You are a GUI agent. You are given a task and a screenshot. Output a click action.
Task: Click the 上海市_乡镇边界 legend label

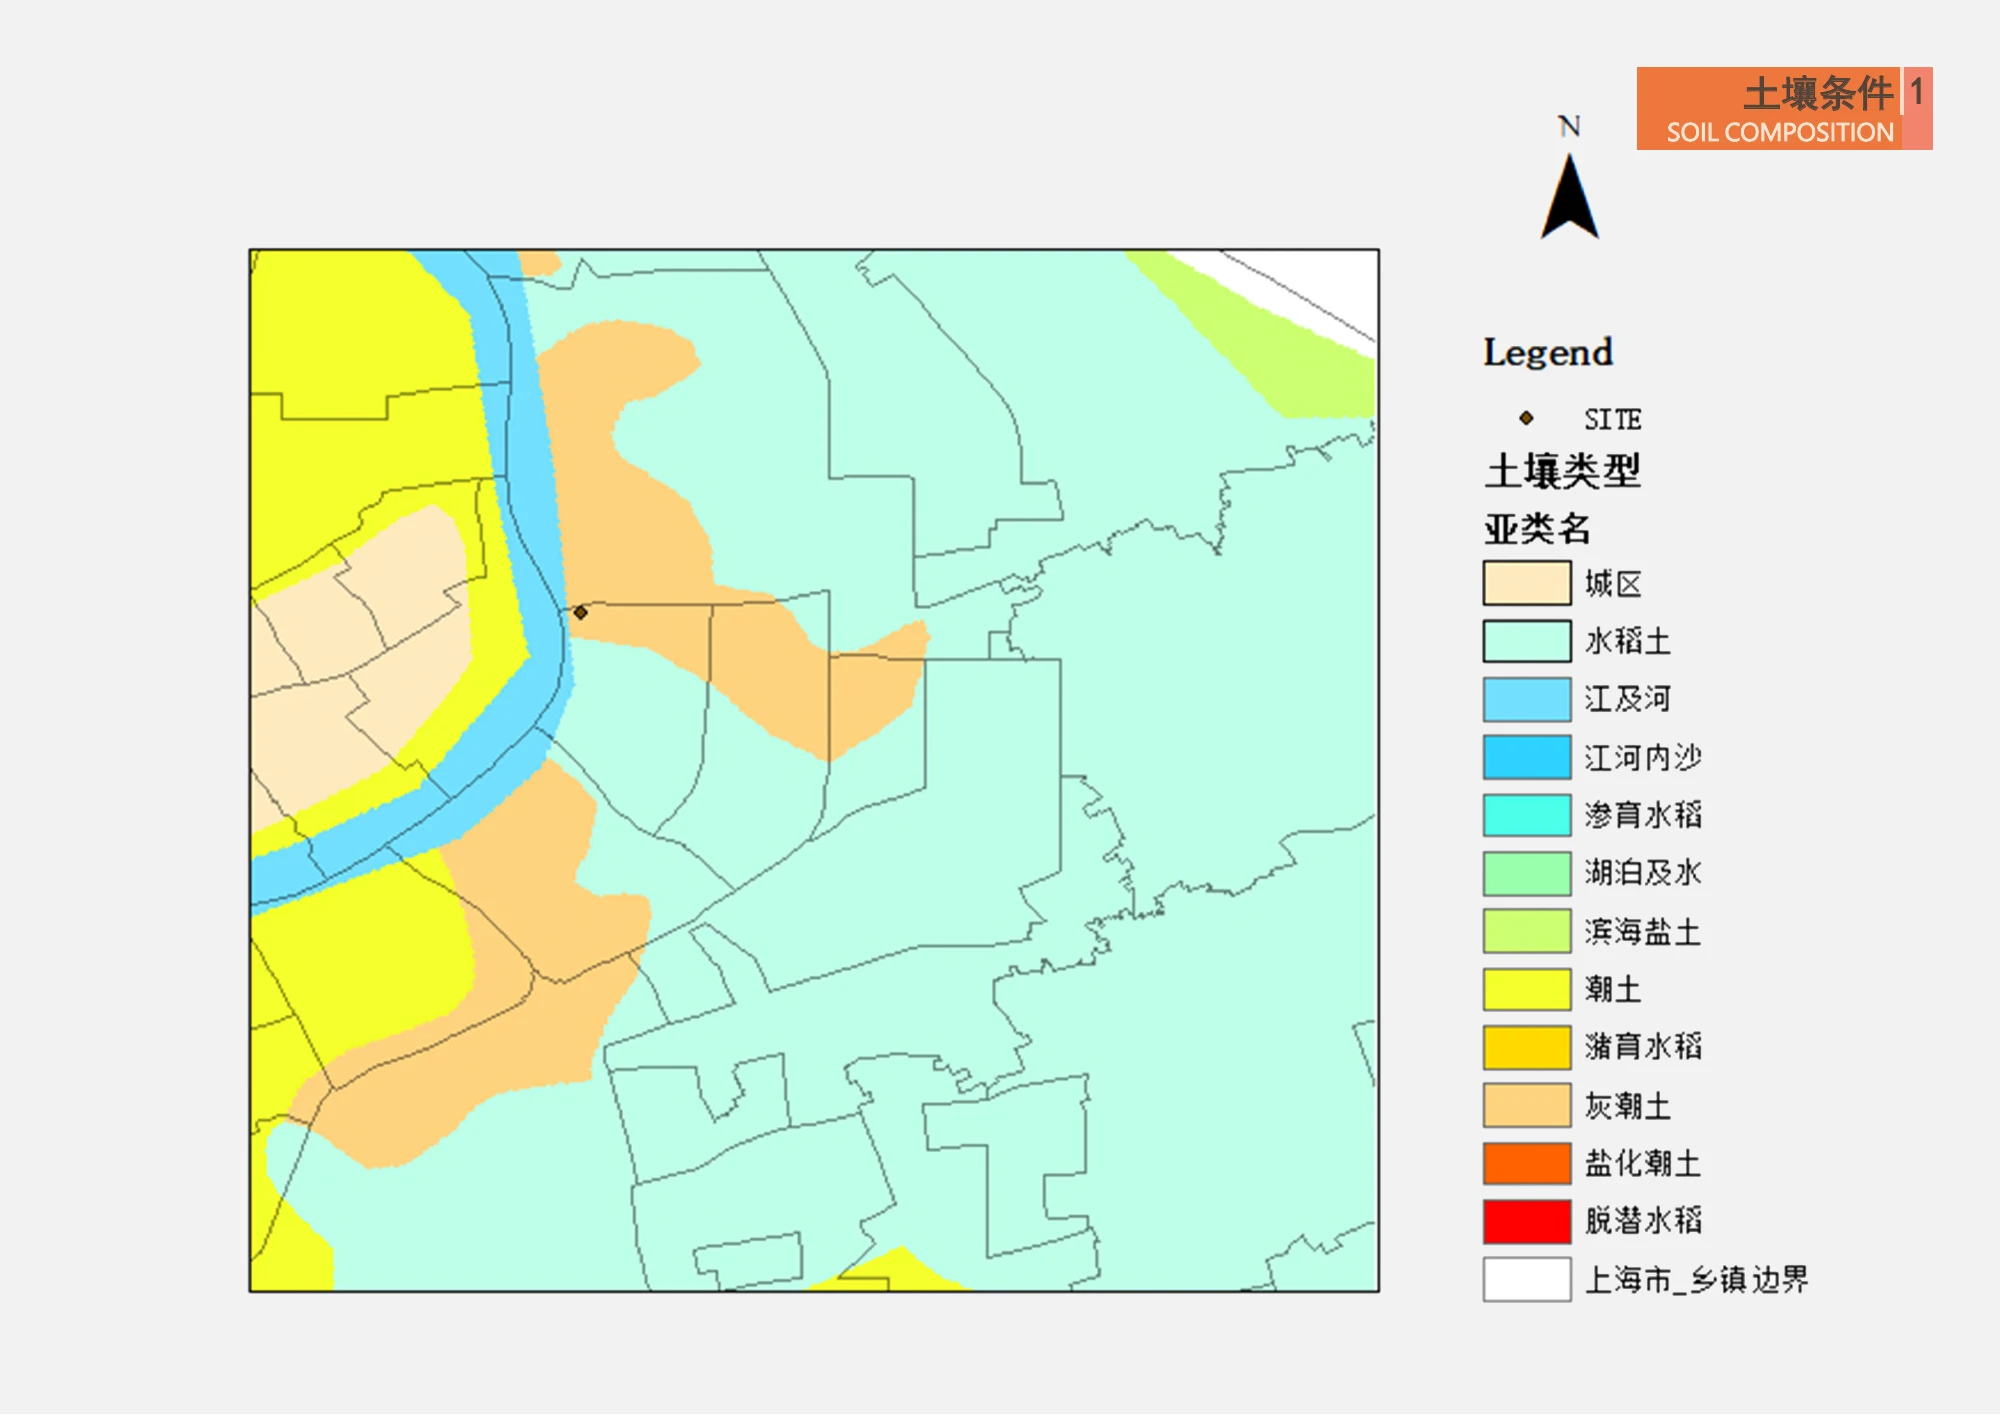click(x=1697, y=1279)
